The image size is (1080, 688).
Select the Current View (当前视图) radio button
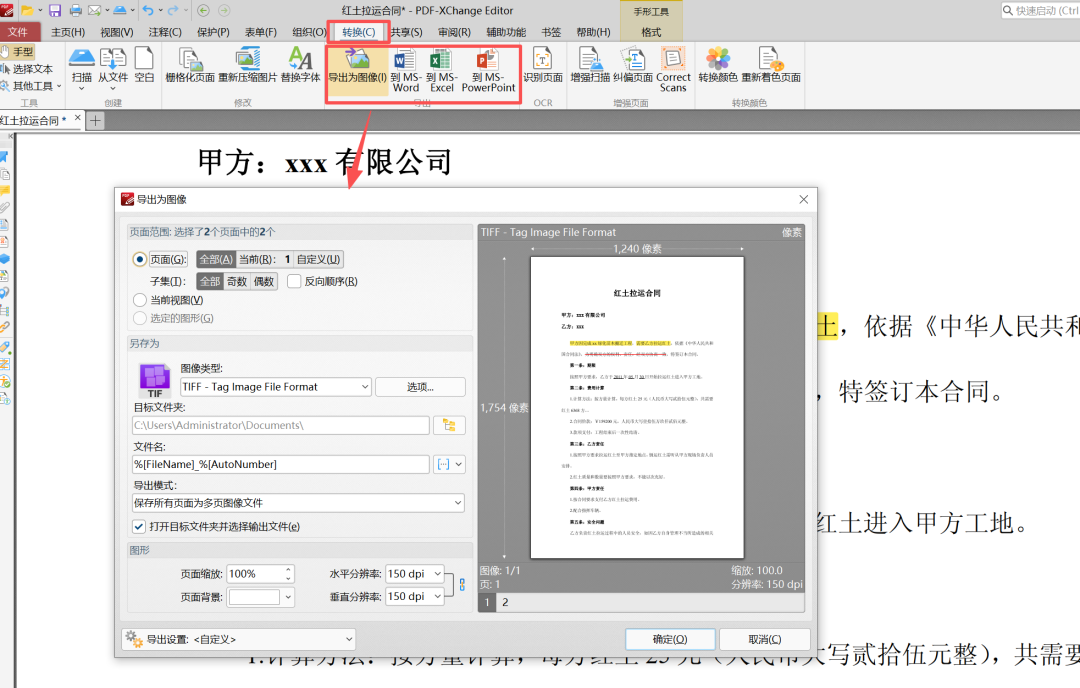[140, 300]
